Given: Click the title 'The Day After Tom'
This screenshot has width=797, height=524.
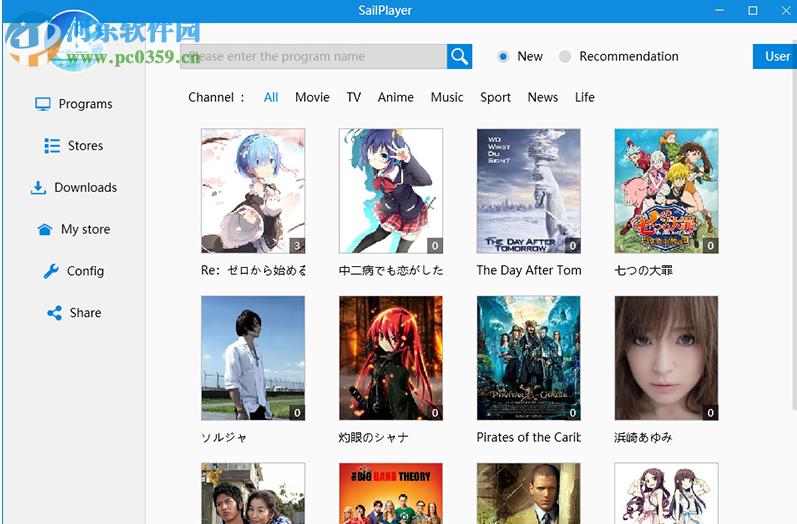Looking at the screenshot, I should tap(529, 270).
